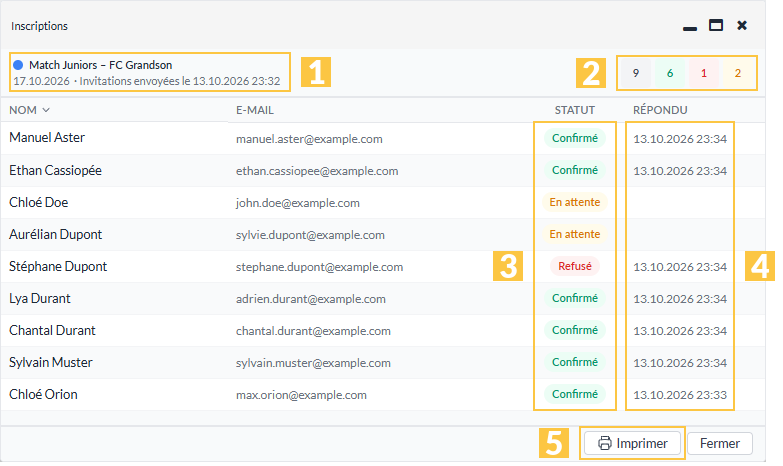Select the Match Juniors – FC Grandson title

tap(100, 65)
